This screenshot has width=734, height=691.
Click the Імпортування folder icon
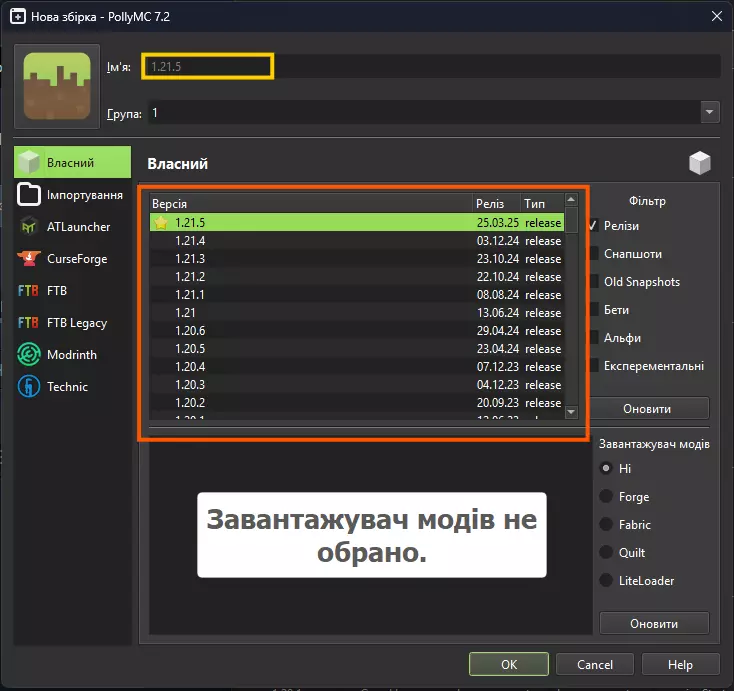point(29,194)
